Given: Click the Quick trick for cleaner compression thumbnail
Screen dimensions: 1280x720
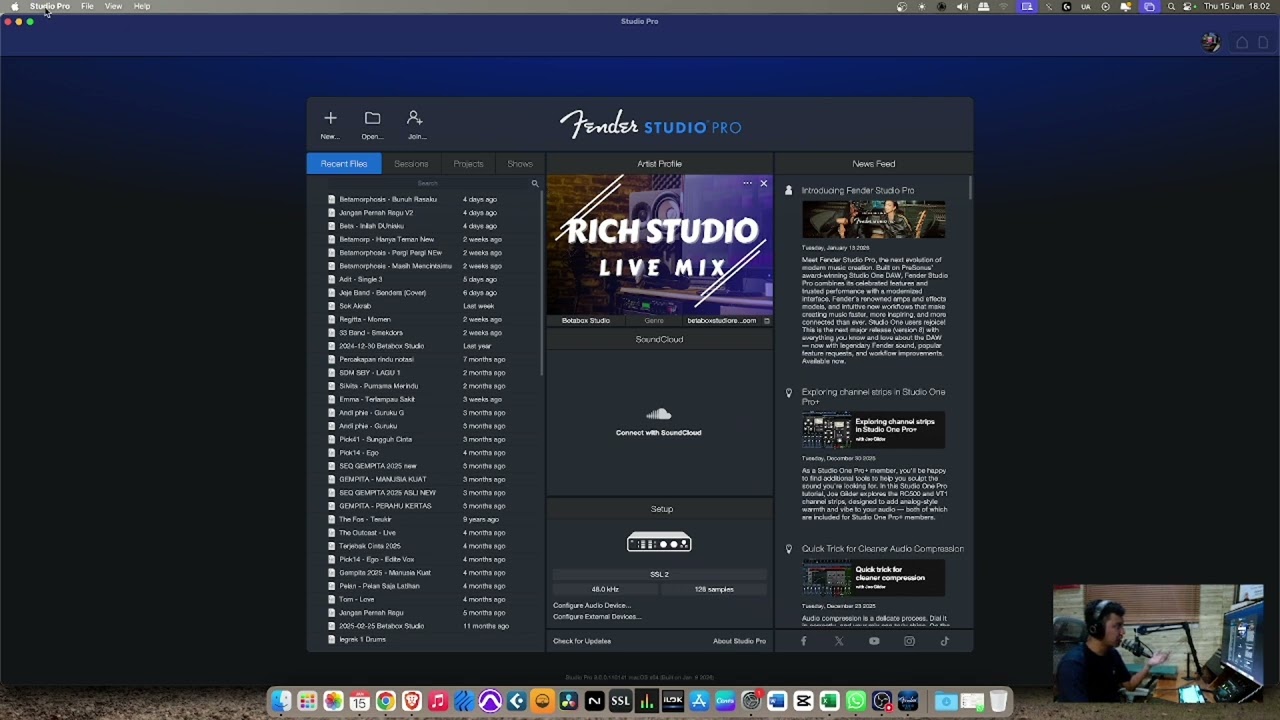Looking at the screenshot, I should (x=873, y=579).
